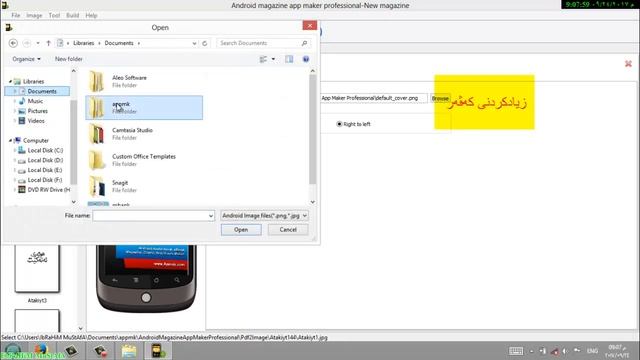Open the Organize dropdown
Viewport: 640px width, 360px height.
(x=27, y=59)
